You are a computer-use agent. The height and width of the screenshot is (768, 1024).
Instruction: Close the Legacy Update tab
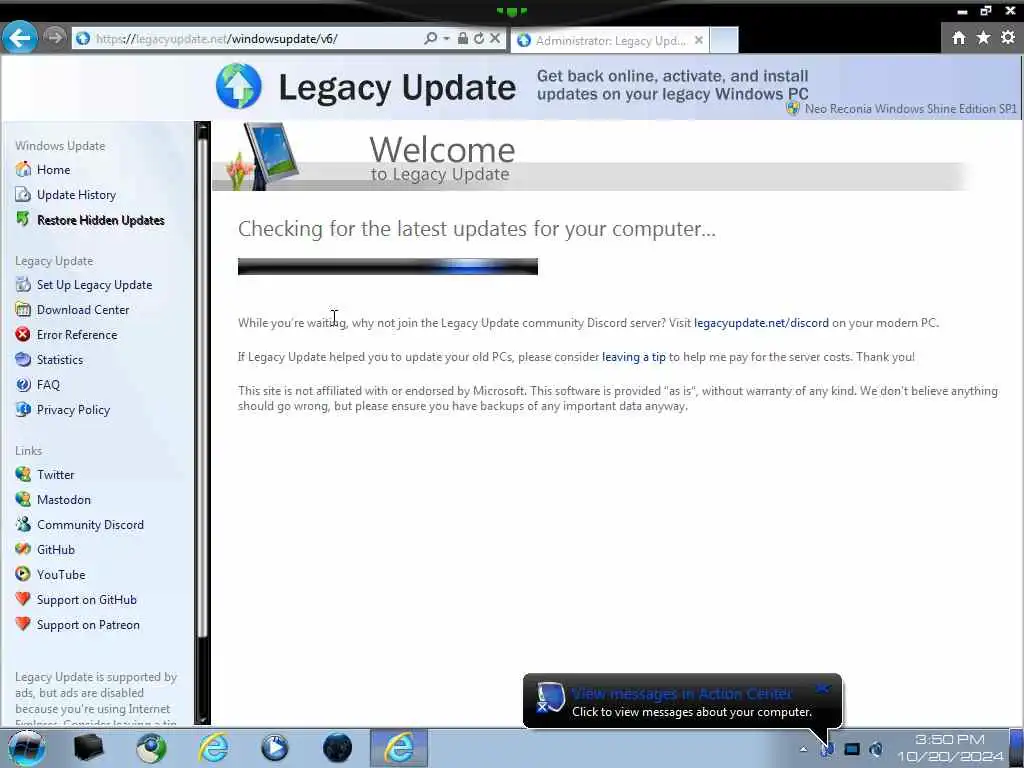click(x=699, y=40)
